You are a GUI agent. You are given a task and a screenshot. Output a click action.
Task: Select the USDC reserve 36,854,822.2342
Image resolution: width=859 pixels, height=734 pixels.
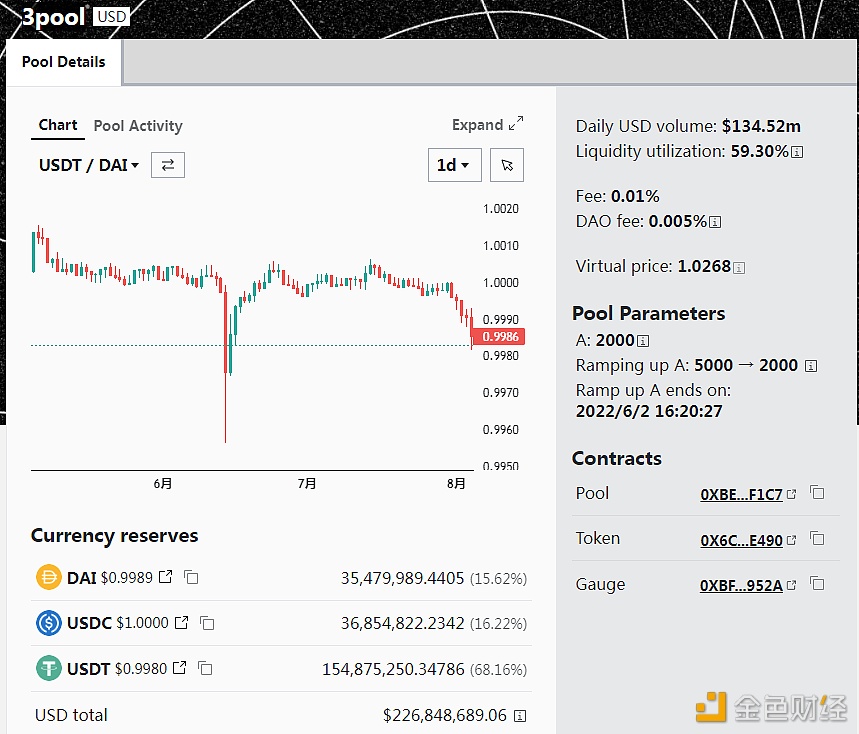pos(402,623)
